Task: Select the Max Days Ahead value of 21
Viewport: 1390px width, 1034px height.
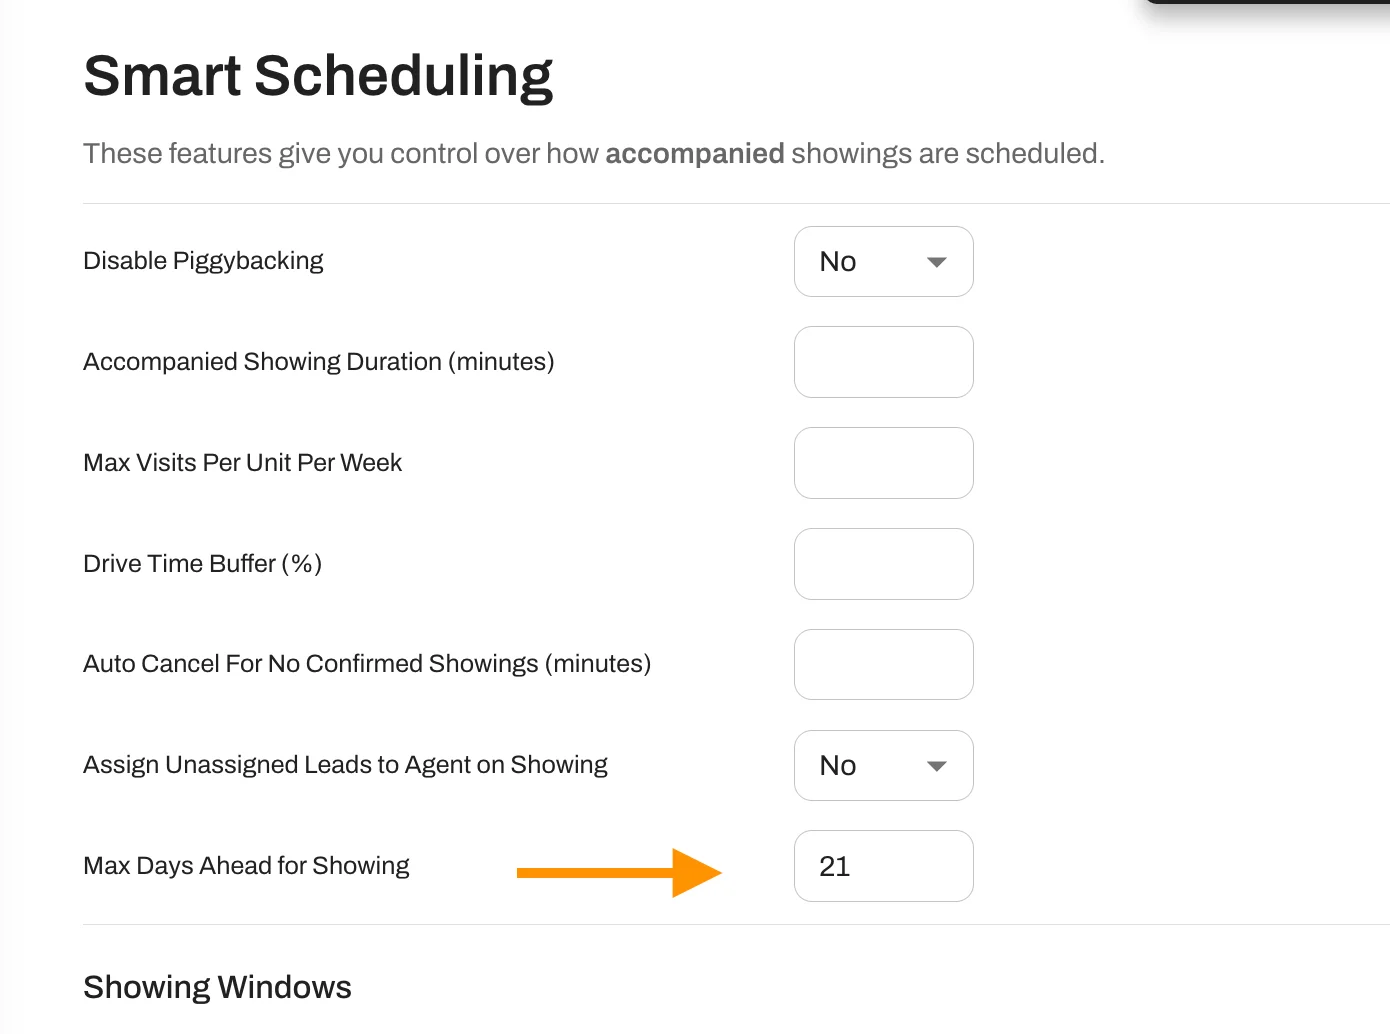Action: click(x=883, y=866)
